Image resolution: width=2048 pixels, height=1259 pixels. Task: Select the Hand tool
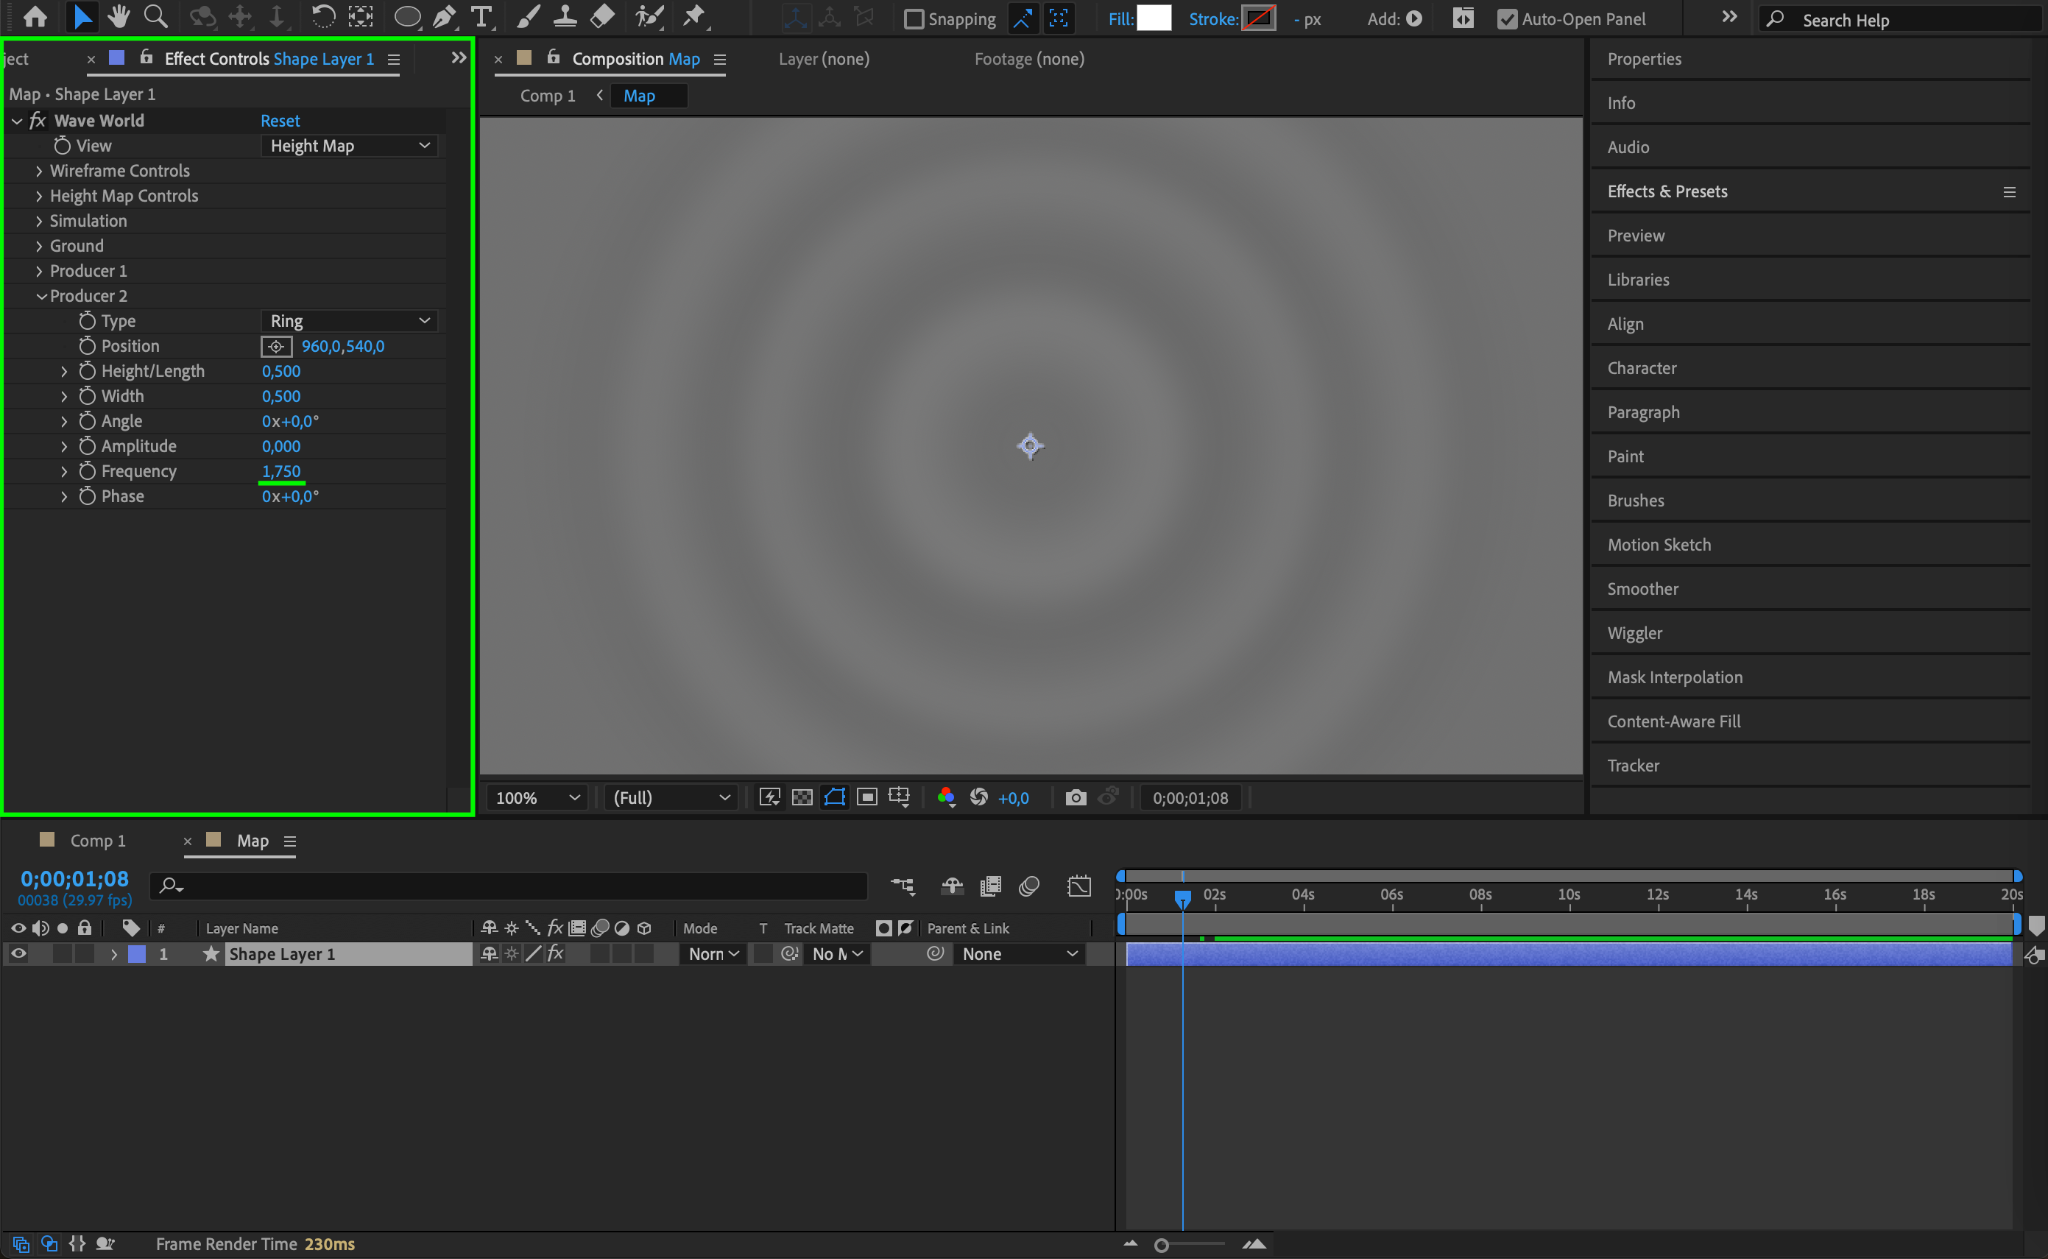pos(119,17)
